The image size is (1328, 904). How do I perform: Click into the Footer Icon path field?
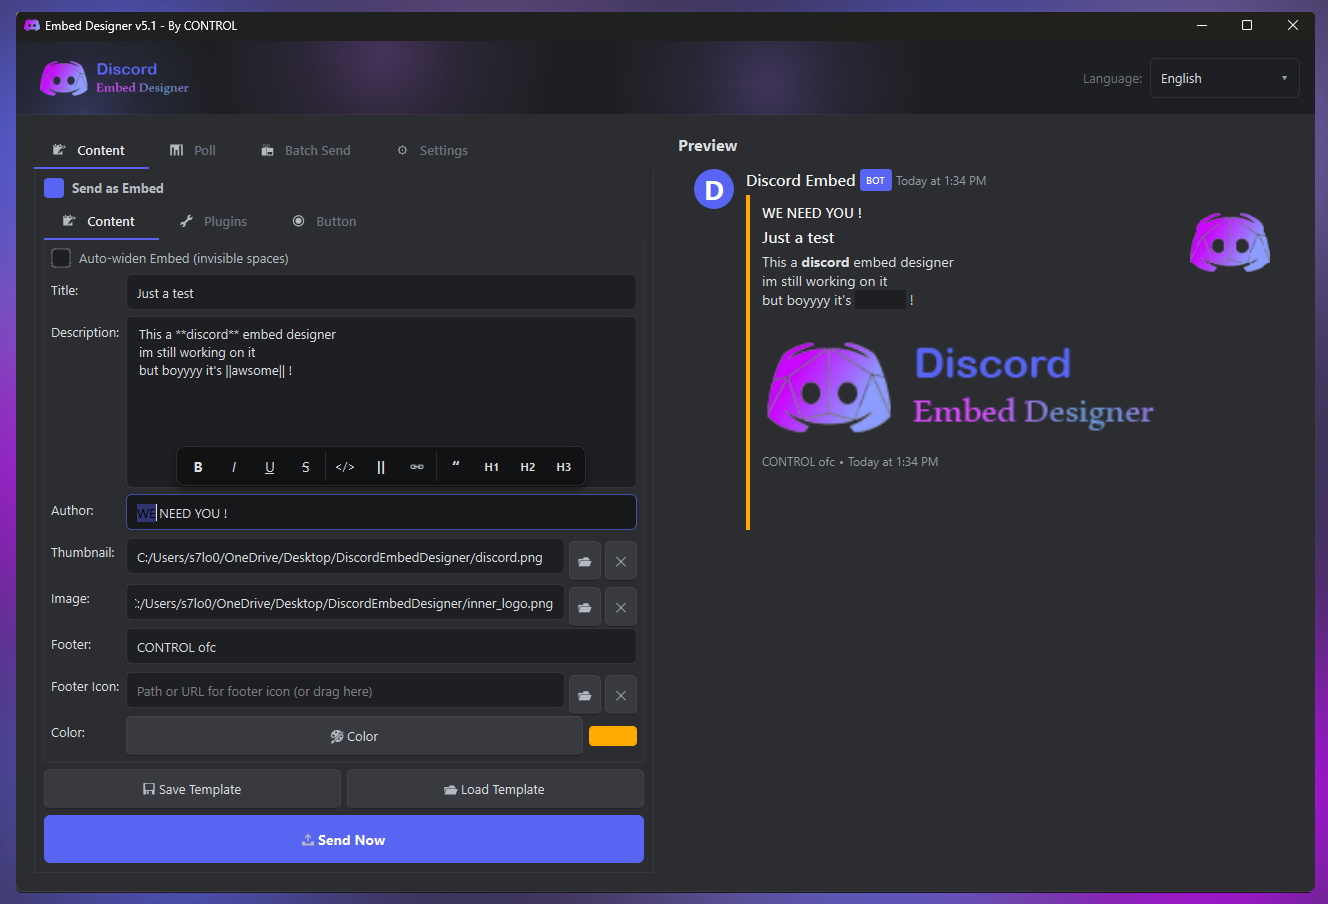[x=345, y=691]
